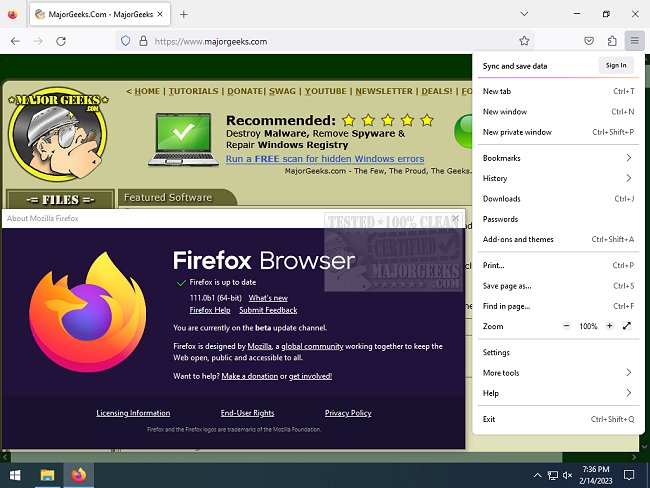This screenshot has height=488, width=650.
Task: Open the Firefox Help link
Action: click(x=210, y=310)
